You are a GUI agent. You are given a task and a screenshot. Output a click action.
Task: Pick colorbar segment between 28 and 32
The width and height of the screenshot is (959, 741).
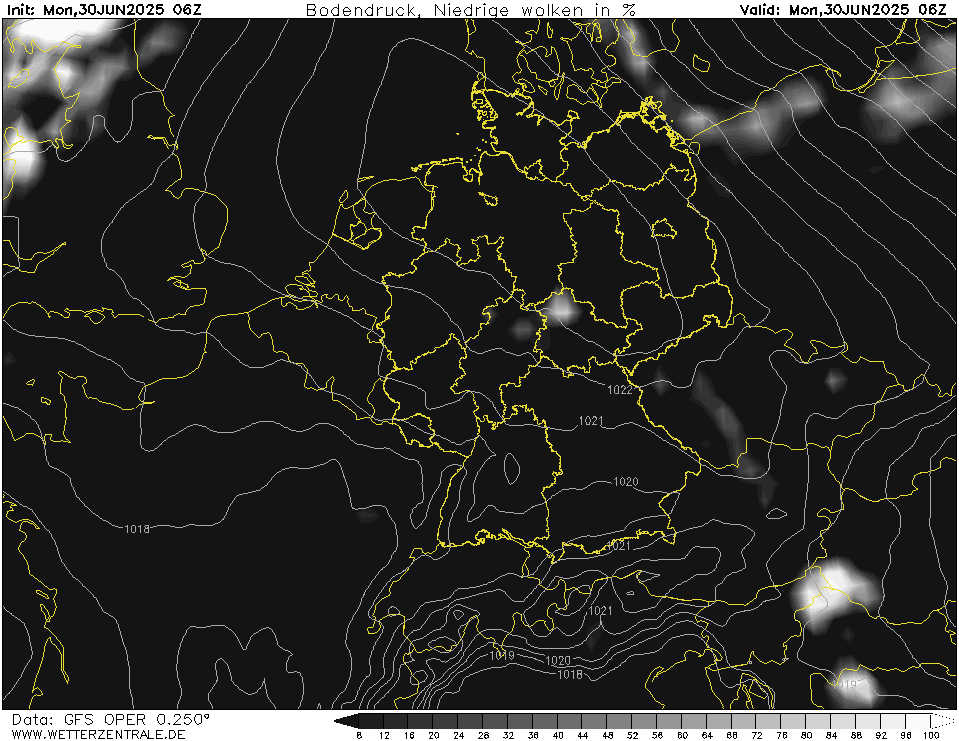tap(495, 721)
